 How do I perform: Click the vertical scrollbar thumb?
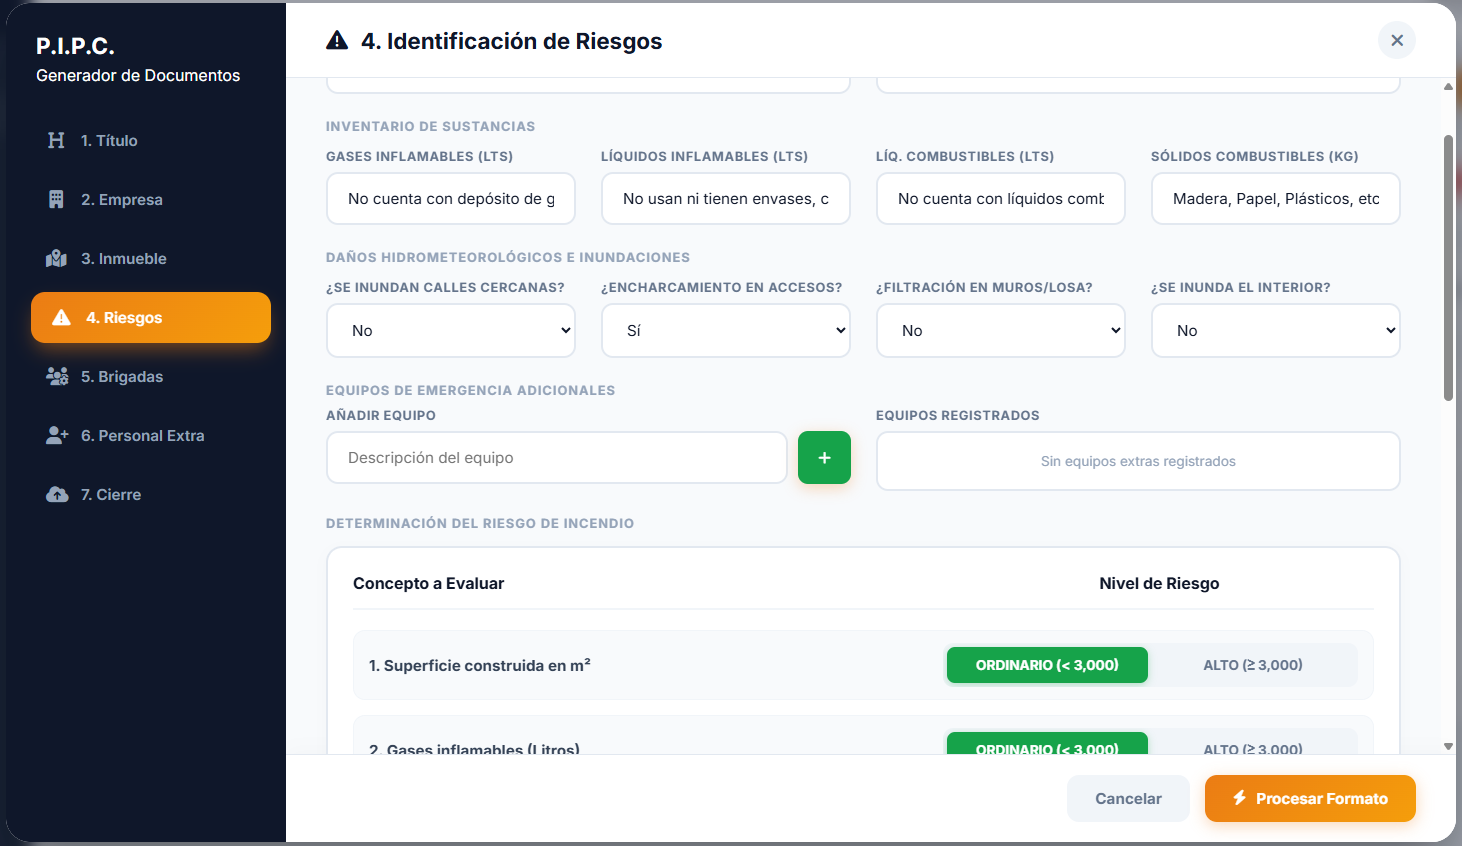pyautogui.click(x=1448, y=268)
